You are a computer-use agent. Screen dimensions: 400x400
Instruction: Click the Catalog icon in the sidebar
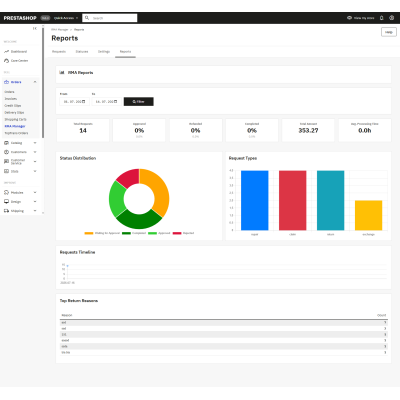click(x=6, y=143)
